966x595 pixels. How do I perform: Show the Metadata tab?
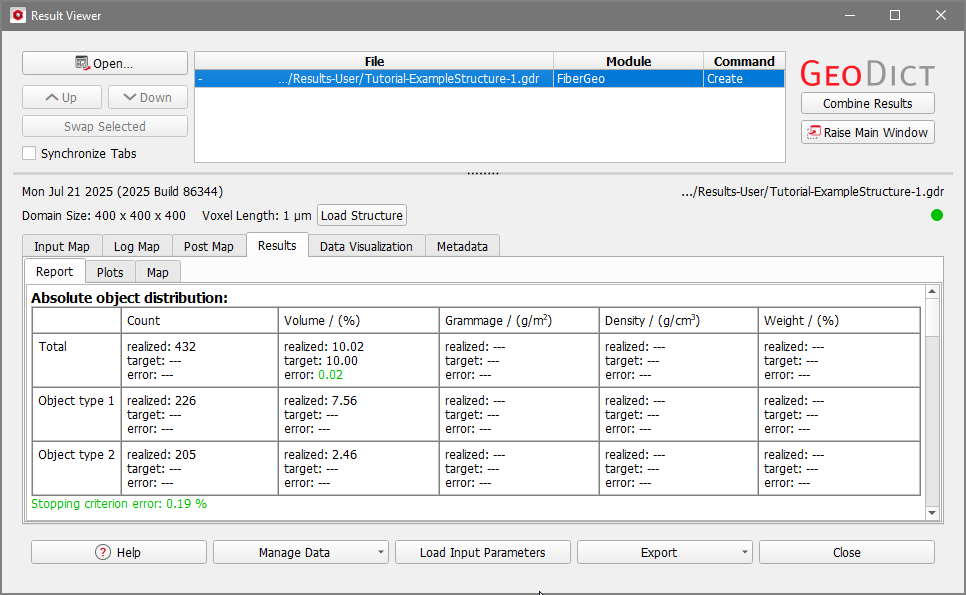click(x=462, y=246)
